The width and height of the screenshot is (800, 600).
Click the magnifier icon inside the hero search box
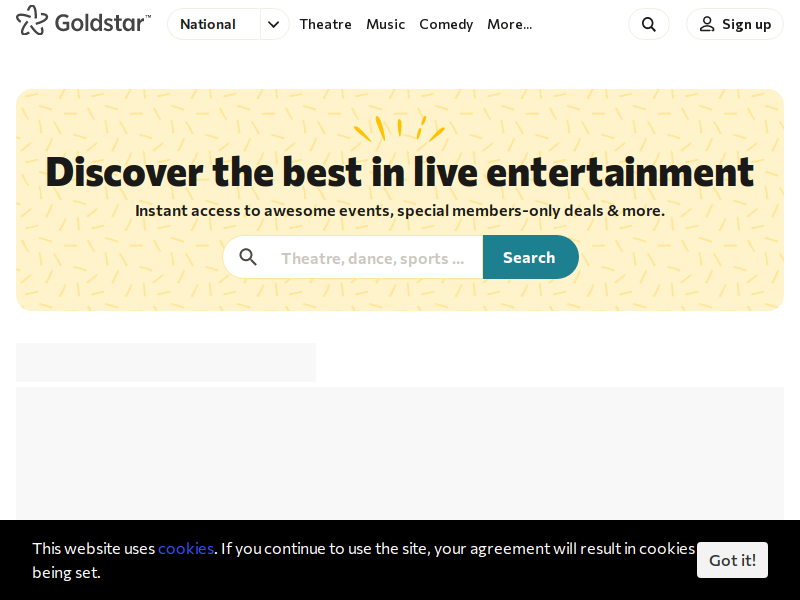pos(248,257)
